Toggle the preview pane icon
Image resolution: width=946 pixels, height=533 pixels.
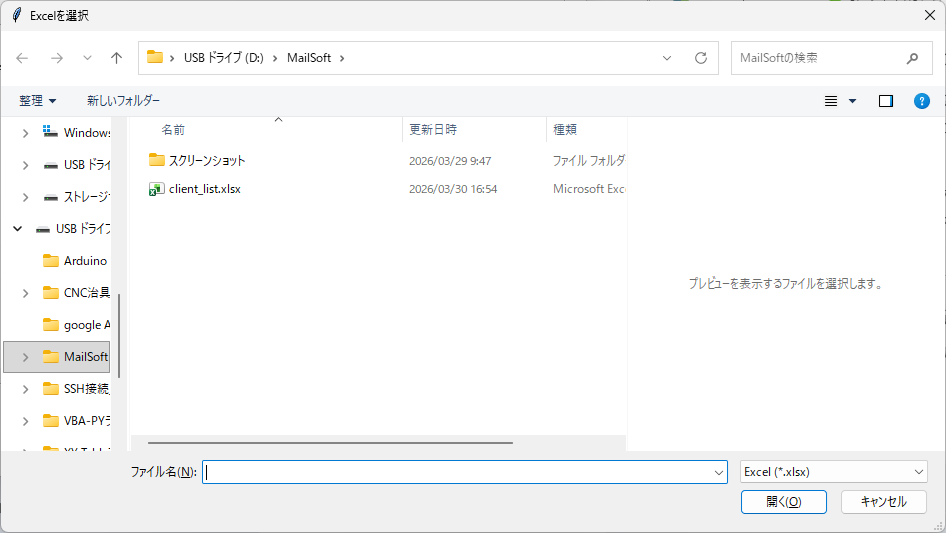tap(885, 101)
